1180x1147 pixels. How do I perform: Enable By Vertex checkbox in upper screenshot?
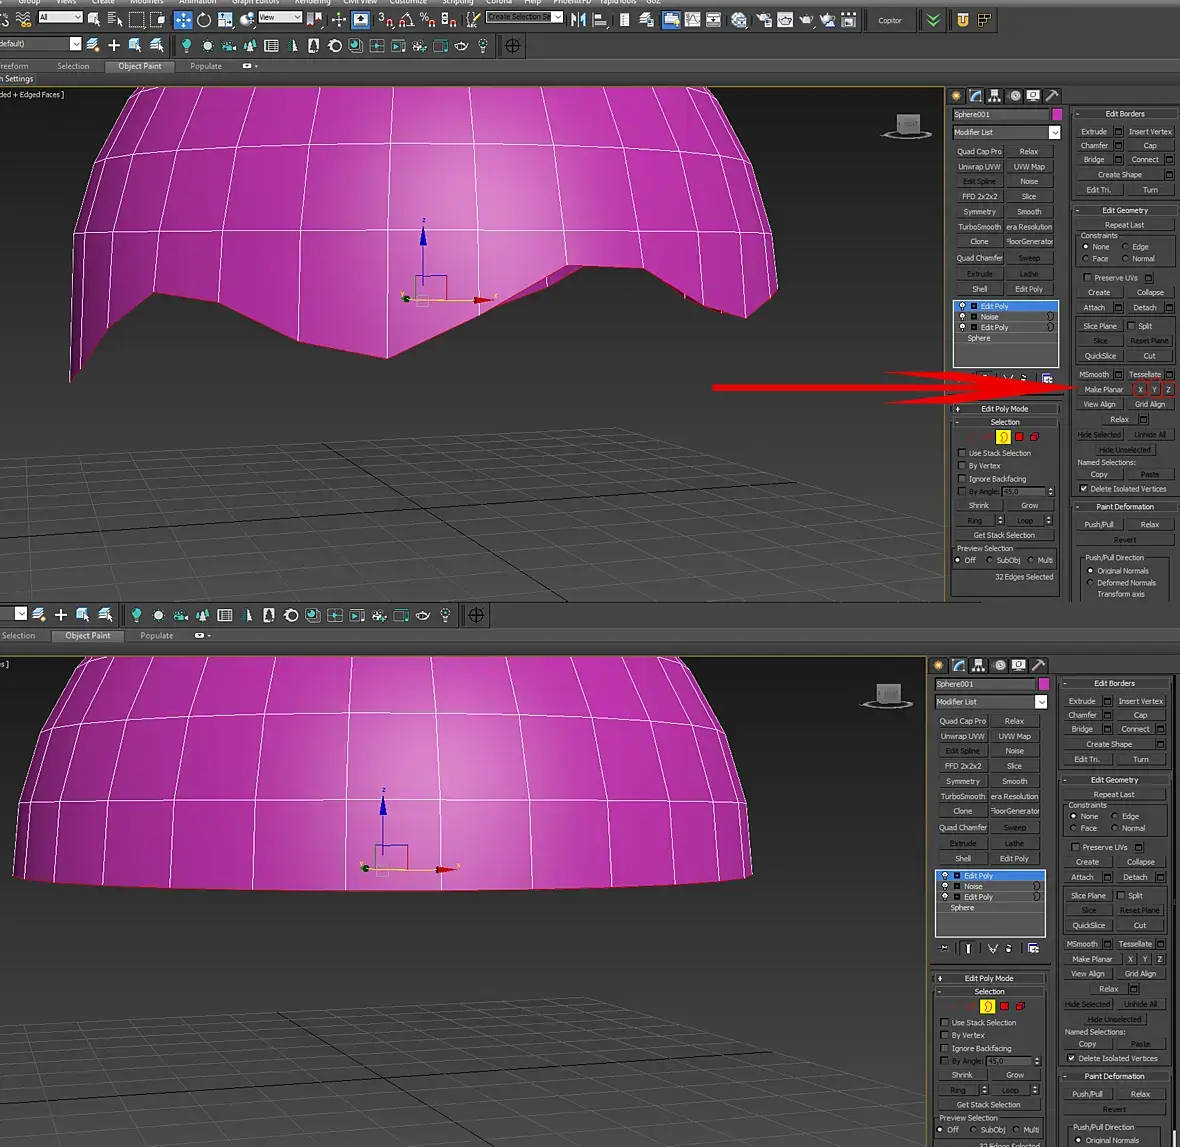click(962, 466)
